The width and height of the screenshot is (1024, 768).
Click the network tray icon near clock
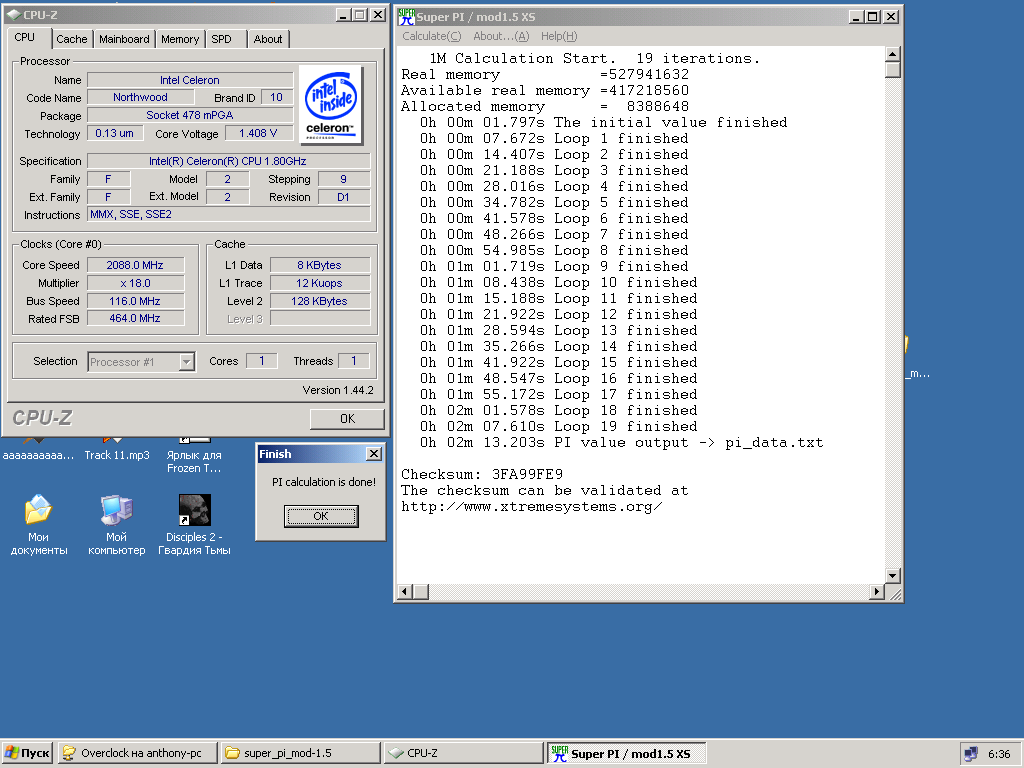[971, 754]
